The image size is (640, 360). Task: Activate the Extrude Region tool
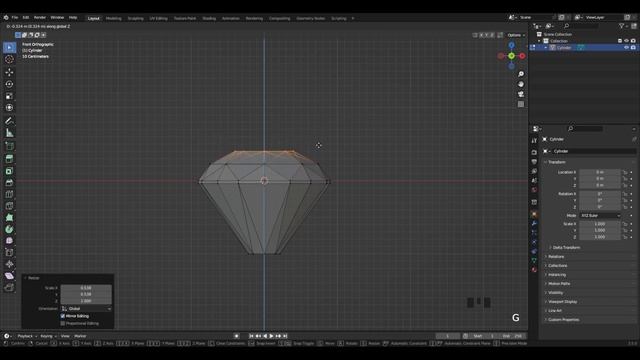[x=9, y=159]
